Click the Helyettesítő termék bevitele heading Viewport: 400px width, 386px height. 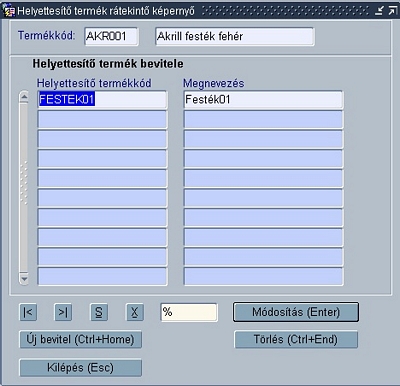tap(108, 64)
